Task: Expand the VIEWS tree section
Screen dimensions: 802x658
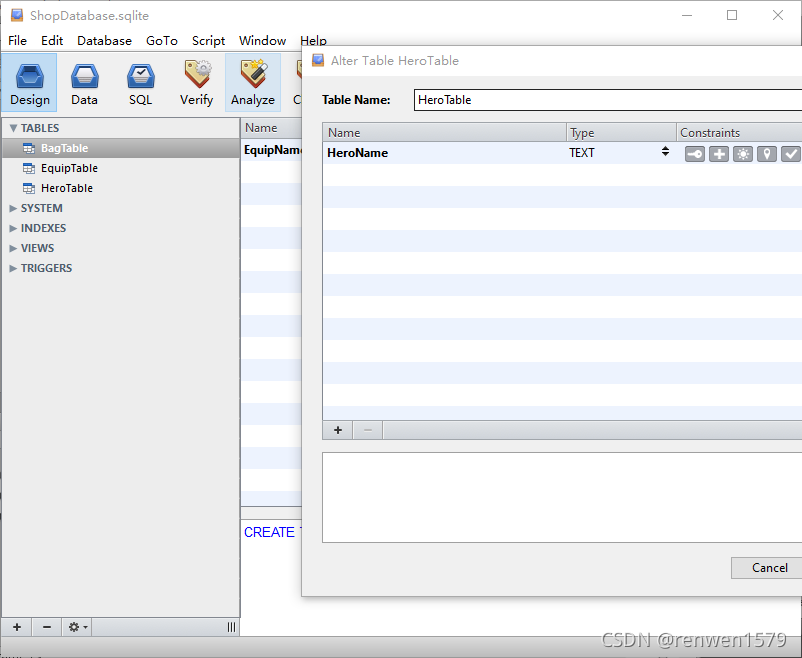Action: coord(13,248)
